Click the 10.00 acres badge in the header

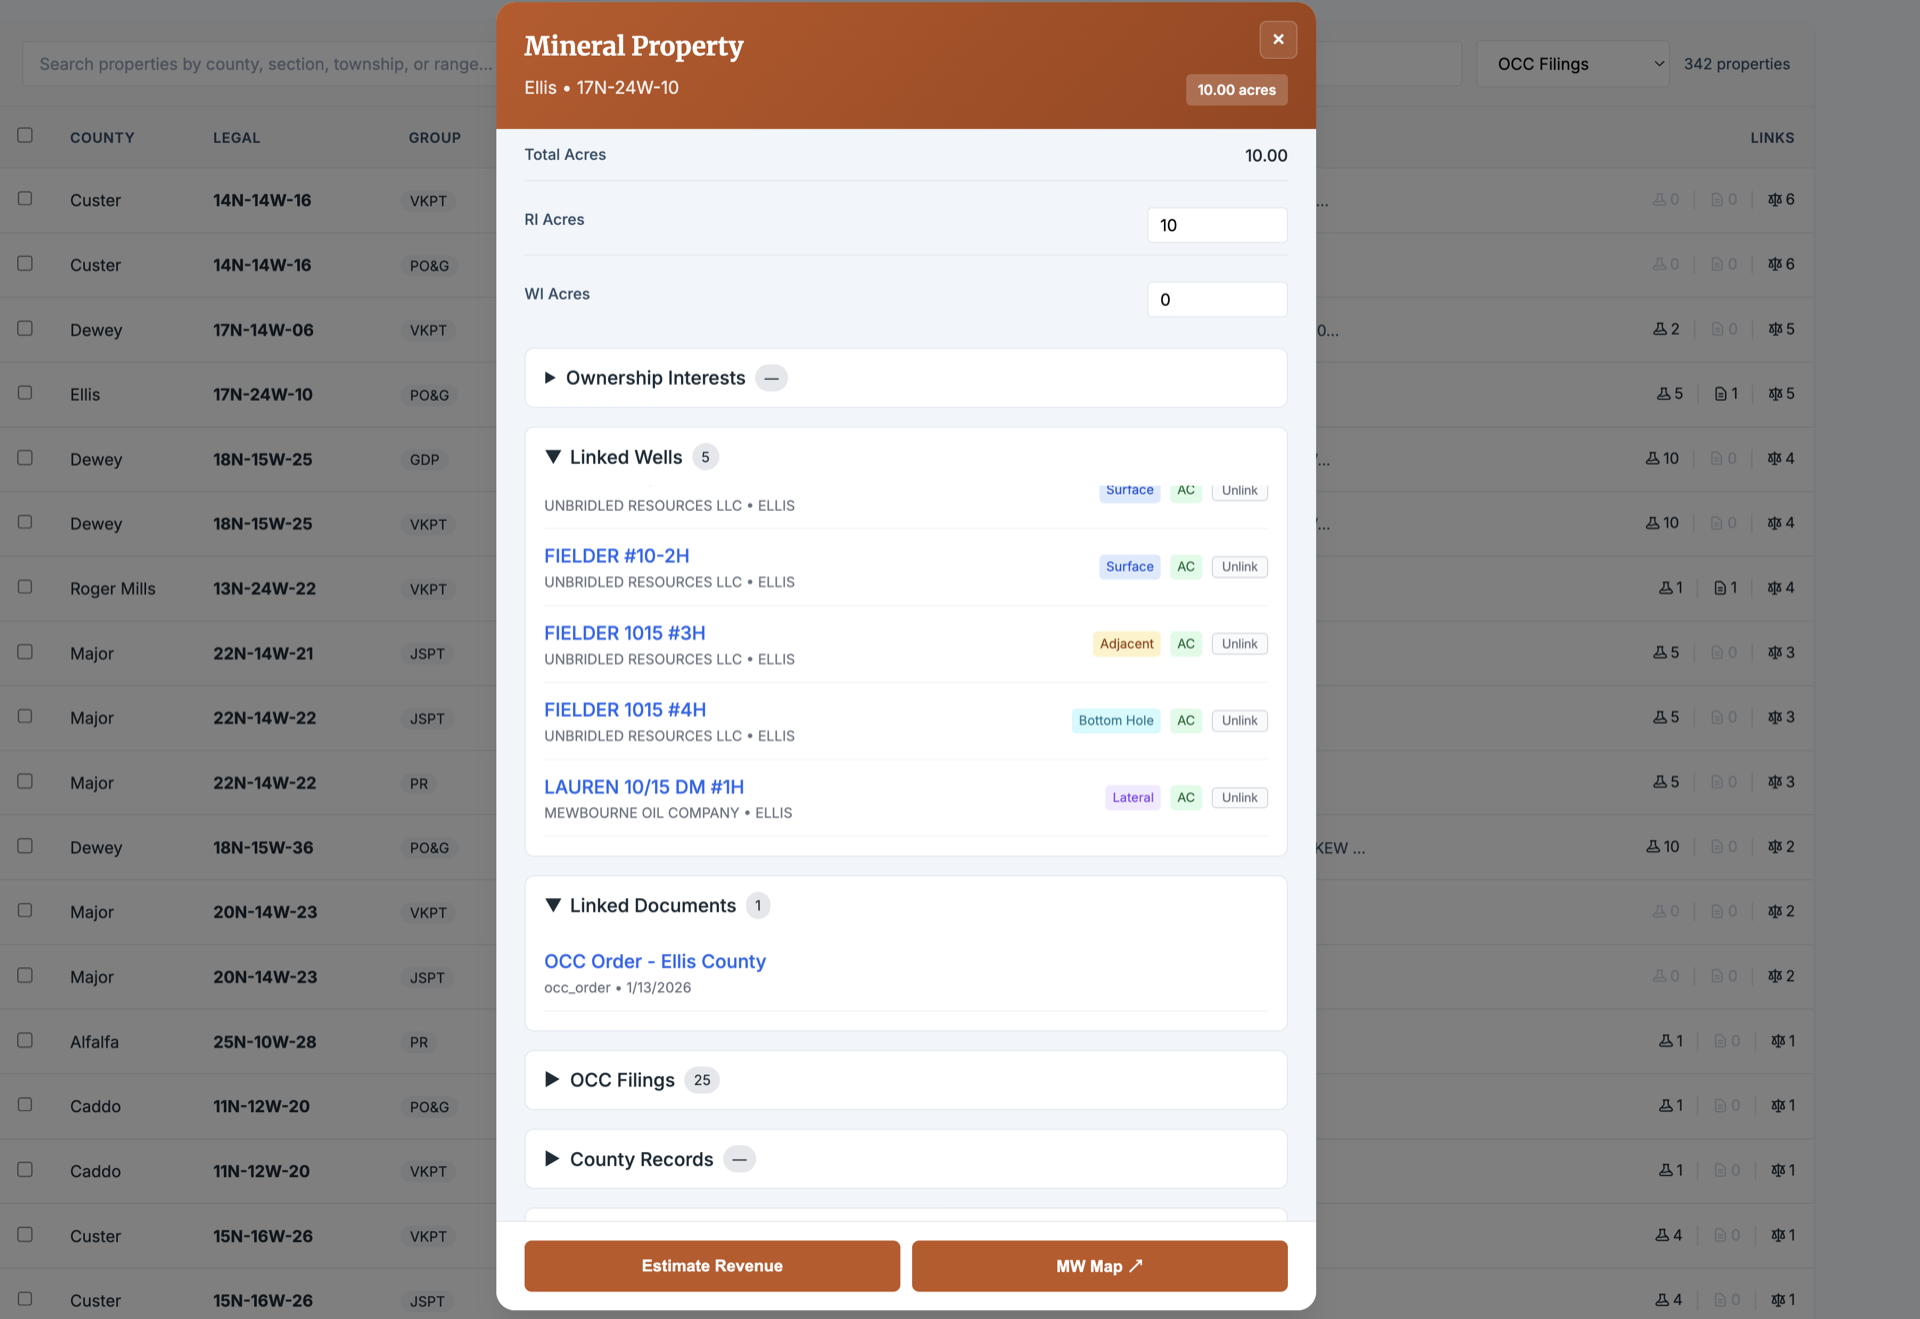click(x=1236, y=89)
